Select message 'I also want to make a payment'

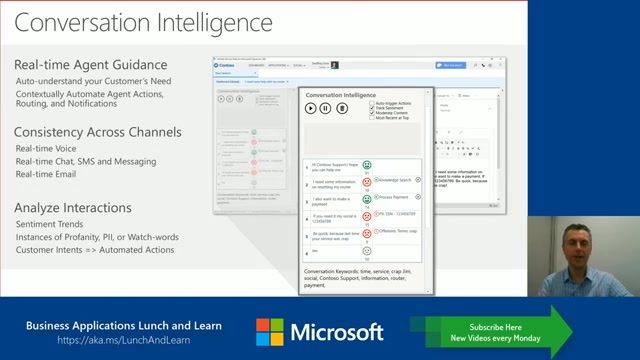(x=331, y=202)
